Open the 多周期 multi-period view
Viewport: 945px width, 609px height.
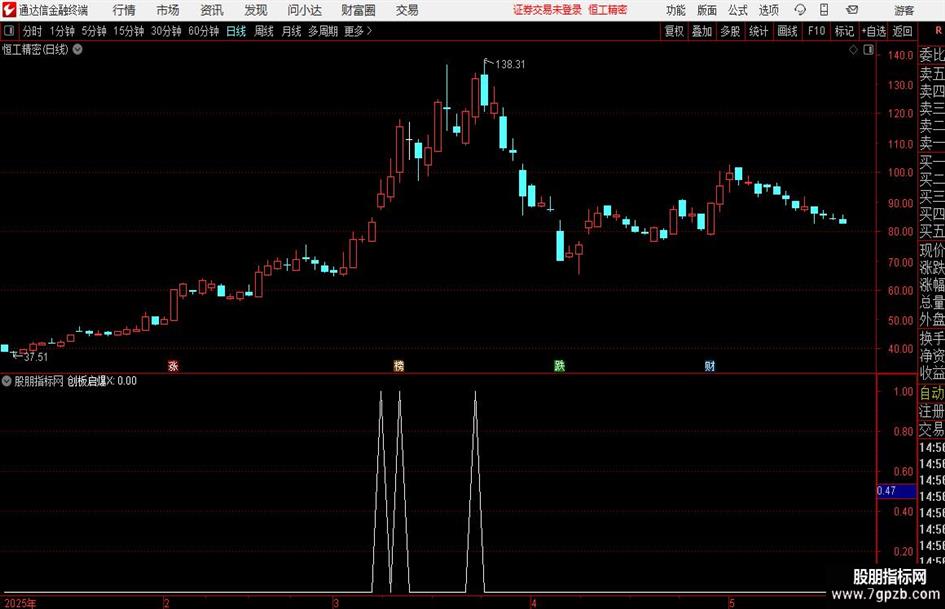[x=323, y=31]
